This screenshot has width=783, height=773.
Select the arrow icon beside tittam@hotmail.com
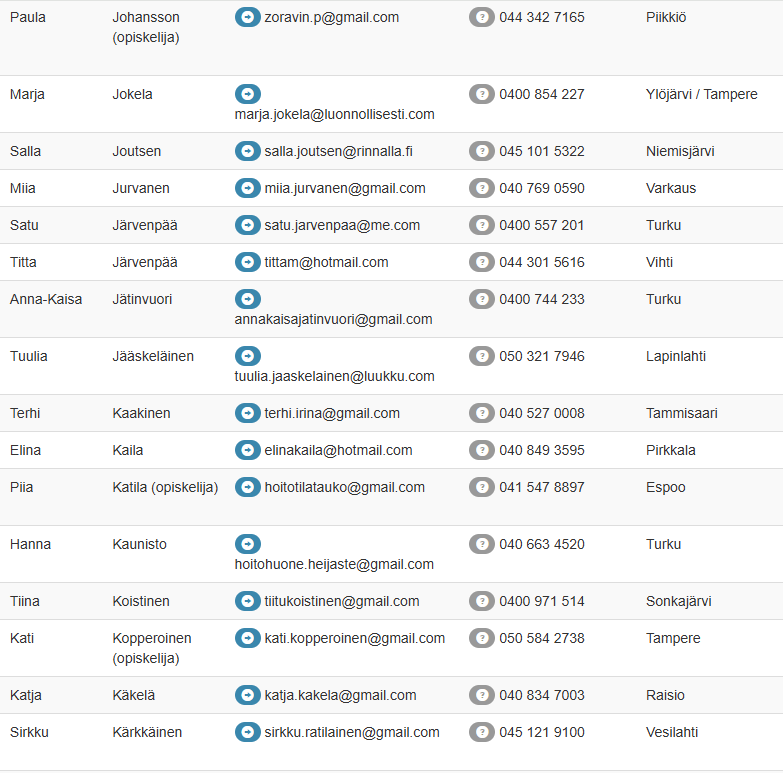(x=247, y=262)
